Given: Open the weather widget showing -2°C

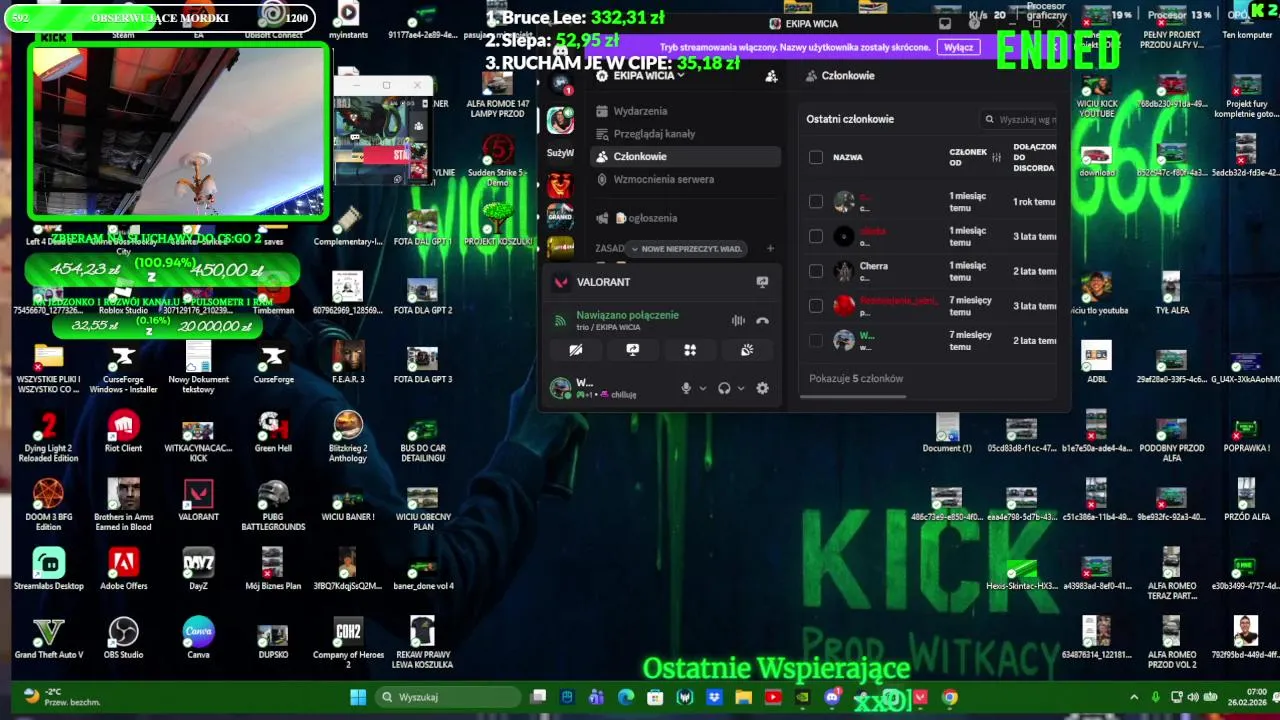Looking at the screenshot, I should coord(62,697).
